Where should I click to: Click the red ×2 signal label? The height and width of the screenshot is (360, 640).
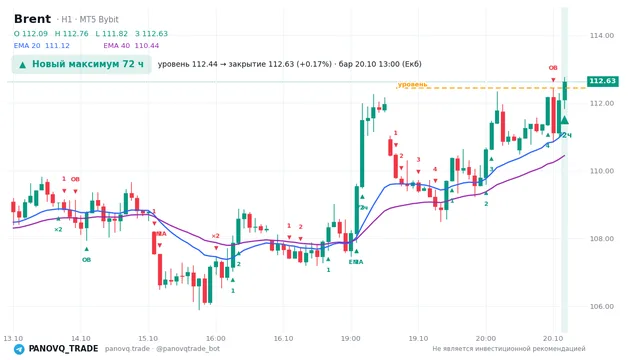(216, 236)
